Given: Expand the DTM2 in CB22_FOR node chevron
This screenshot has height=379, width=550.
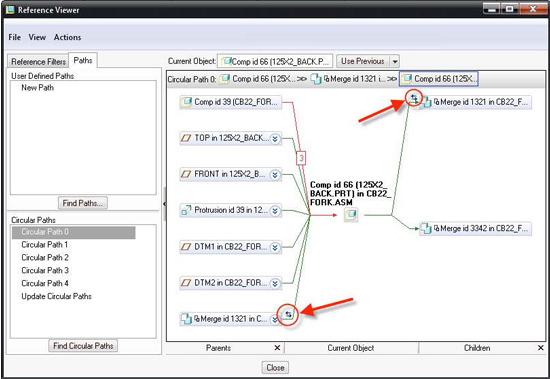Looking at the screenshot, I should click(x=275, y=283).
